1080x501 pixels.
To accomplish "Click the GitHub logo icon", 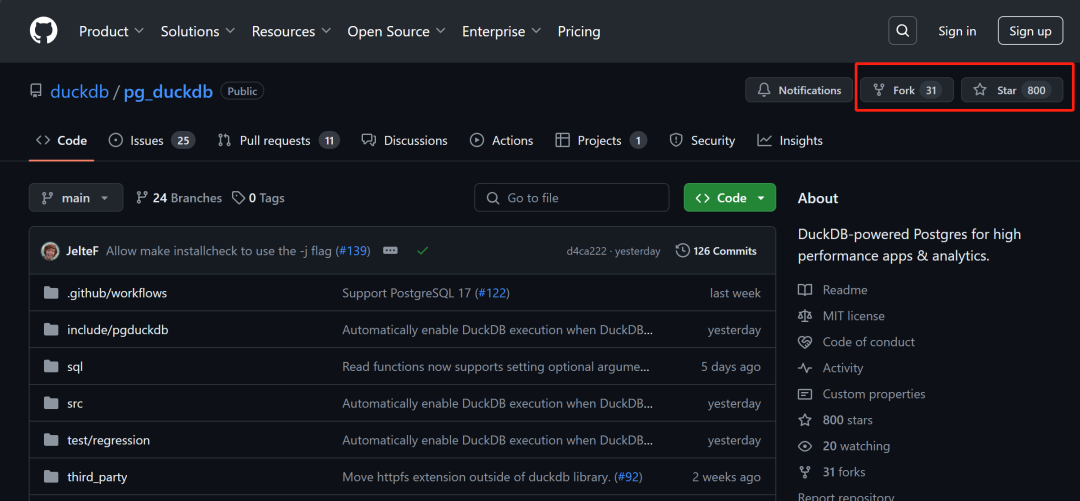I will tap(43, 31).
